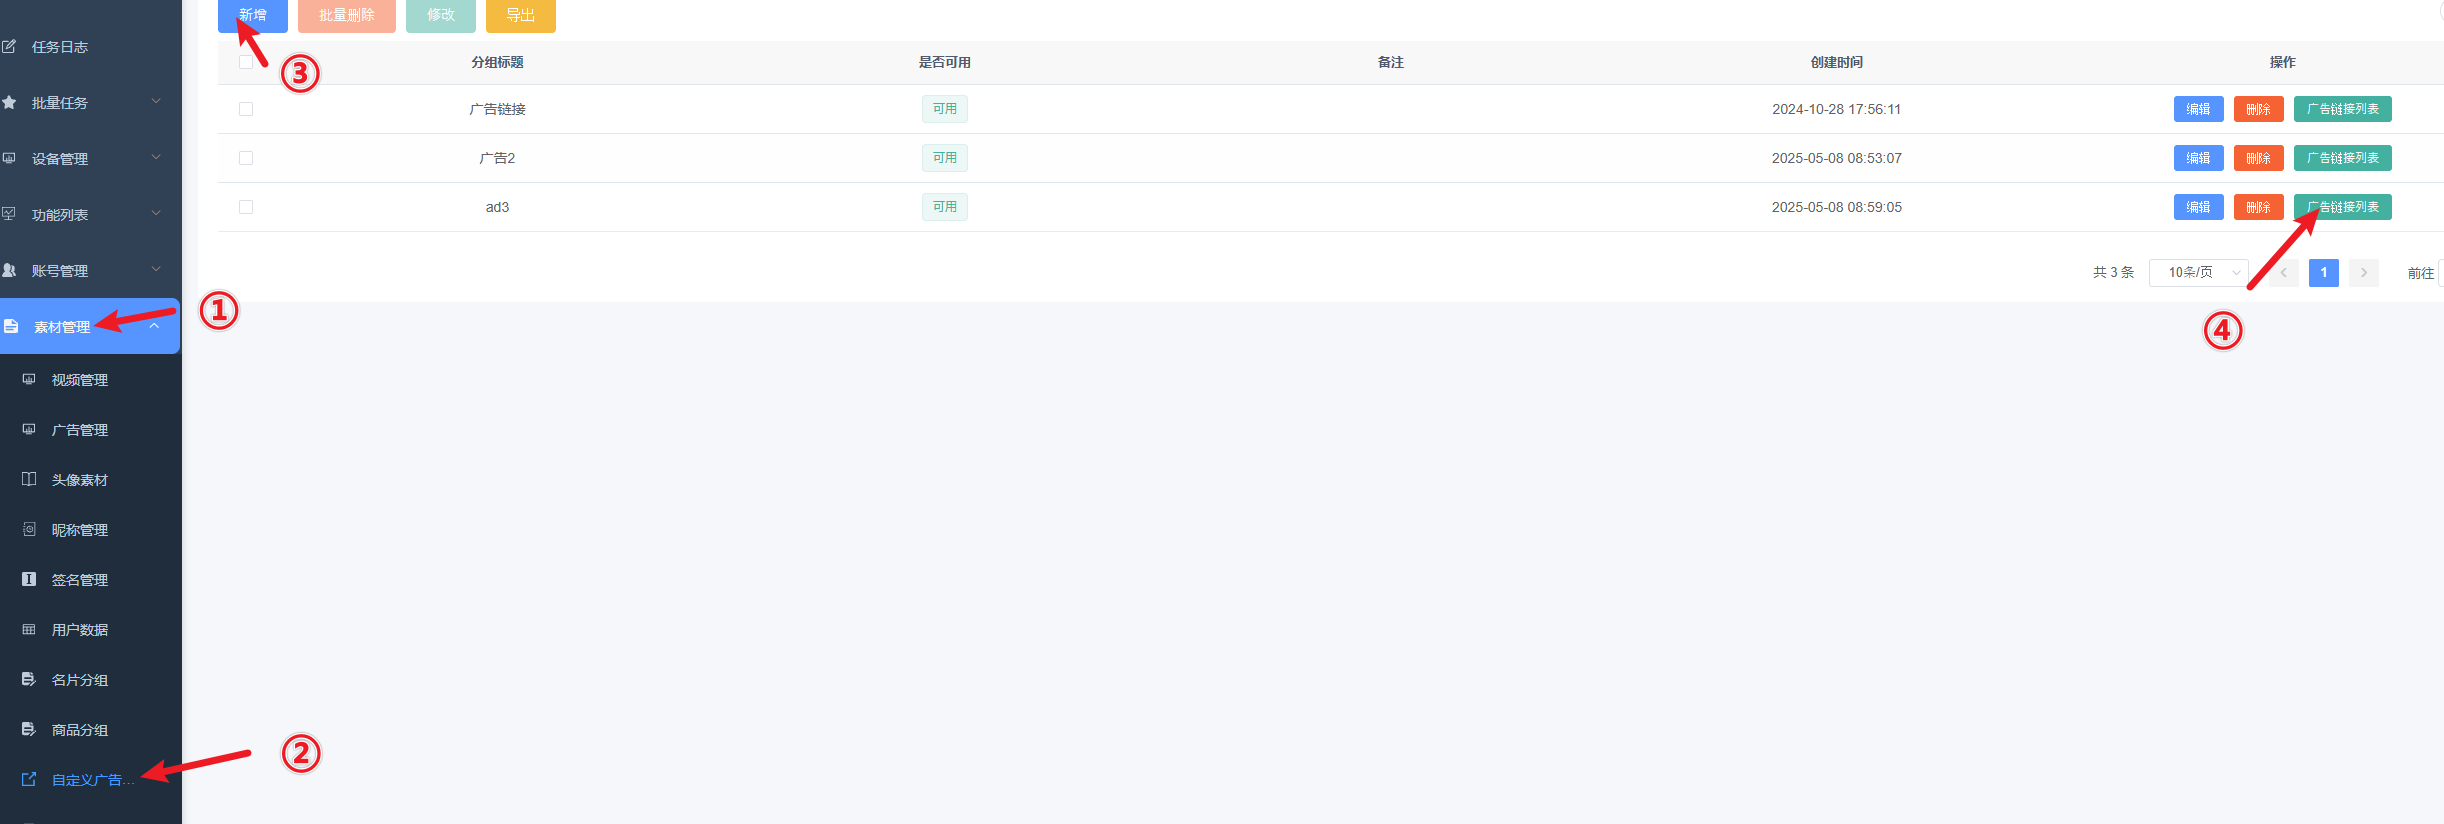2444x824 pixels.
Task: Click the document icon beside 素材管理
Action: [x=11, y=326]
